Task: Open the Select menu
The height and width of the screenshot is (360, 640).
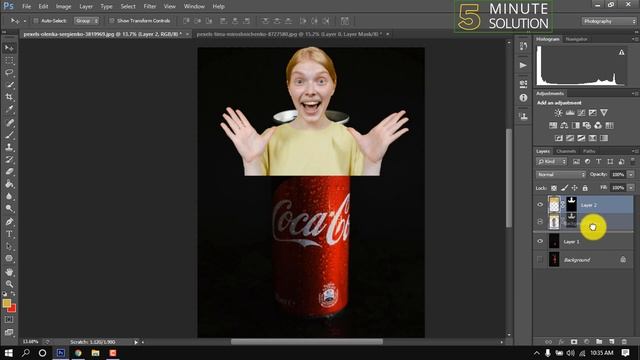Action: pos(128,7)
